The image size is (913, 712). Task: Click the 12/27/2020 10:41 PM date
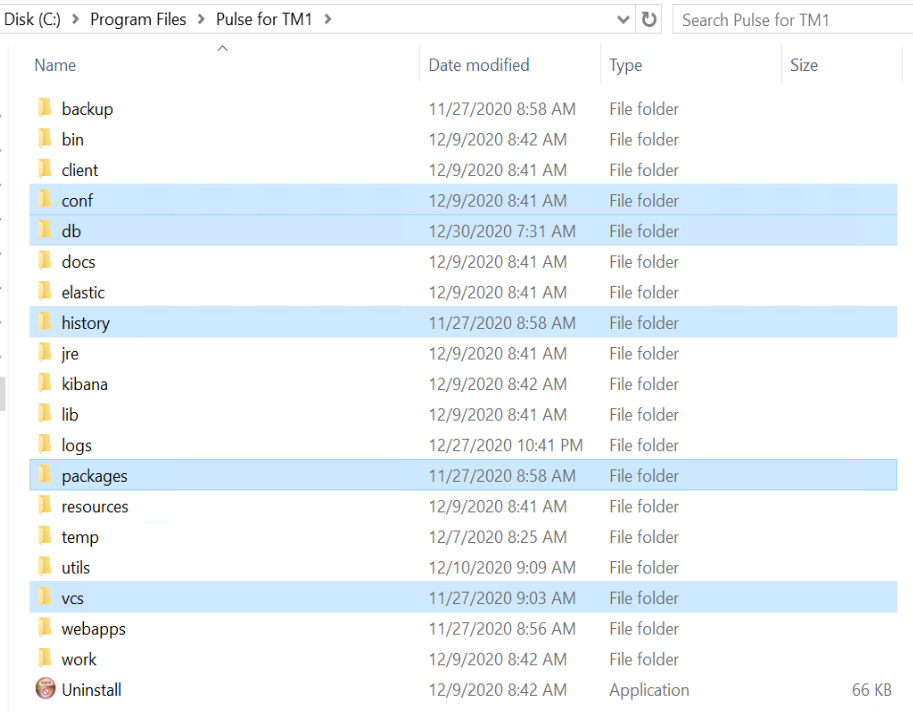point(505,445)
